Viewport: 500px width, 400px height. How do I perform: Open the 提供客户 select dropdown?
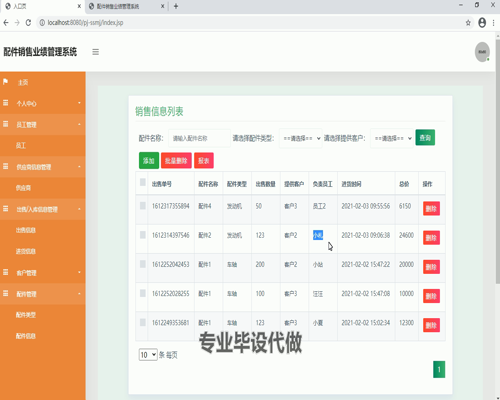coord(392,138)
